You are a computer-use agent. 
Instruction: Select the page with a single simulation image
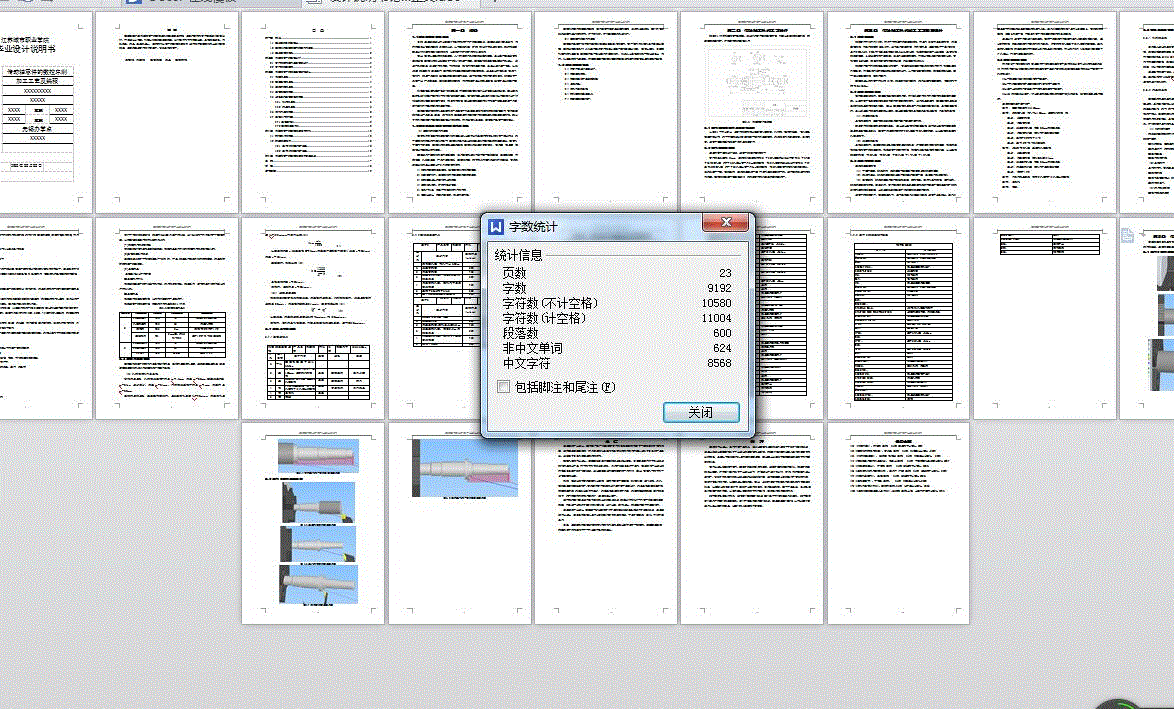point(460,523)
